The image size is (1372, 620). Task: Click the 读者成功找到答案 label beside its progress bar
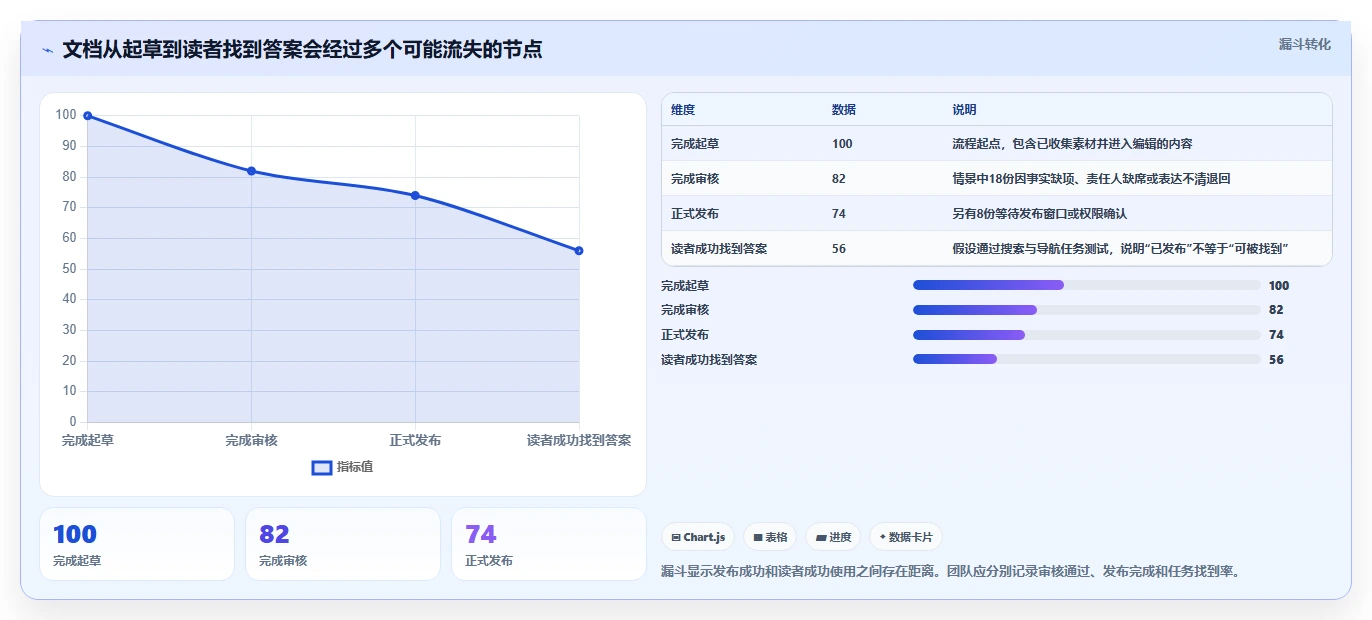point(709,359)
